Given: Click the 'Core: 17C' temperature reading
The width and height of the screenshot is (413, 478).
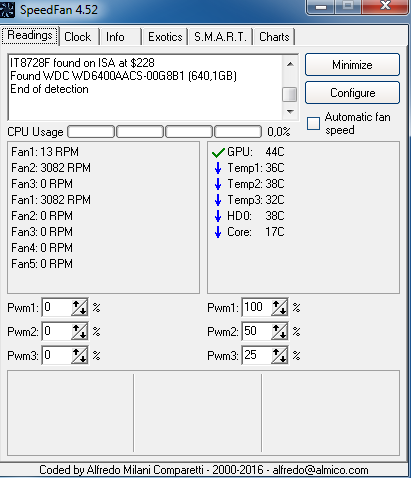Looking at the screenshot, I should [256, 232].
